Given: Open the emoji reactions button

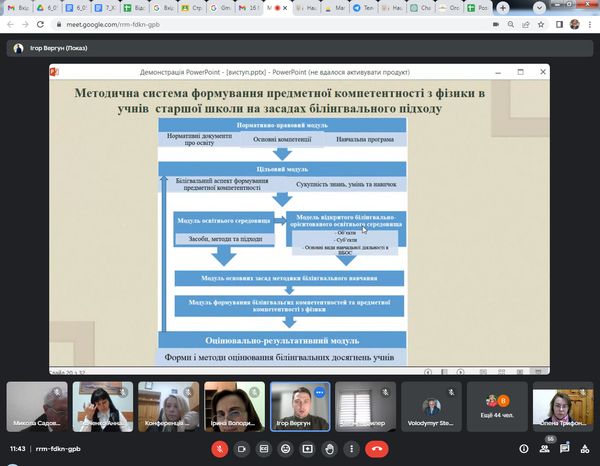Looking at the screenshot, I should pyautogui.click(x=284, y=449).
